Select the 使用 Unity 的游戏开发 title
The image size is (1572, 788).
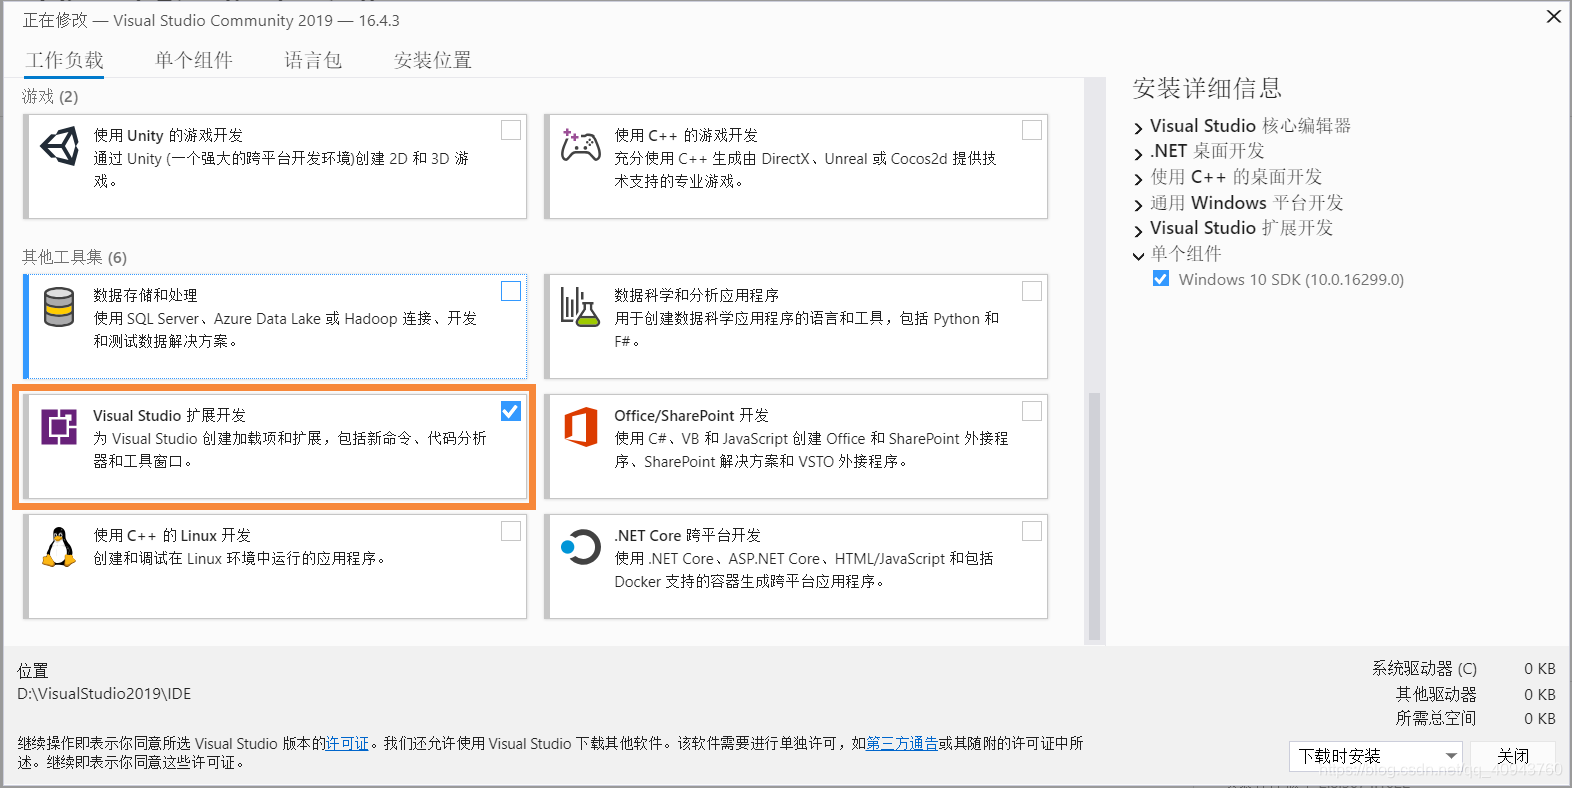coord(168,135)
